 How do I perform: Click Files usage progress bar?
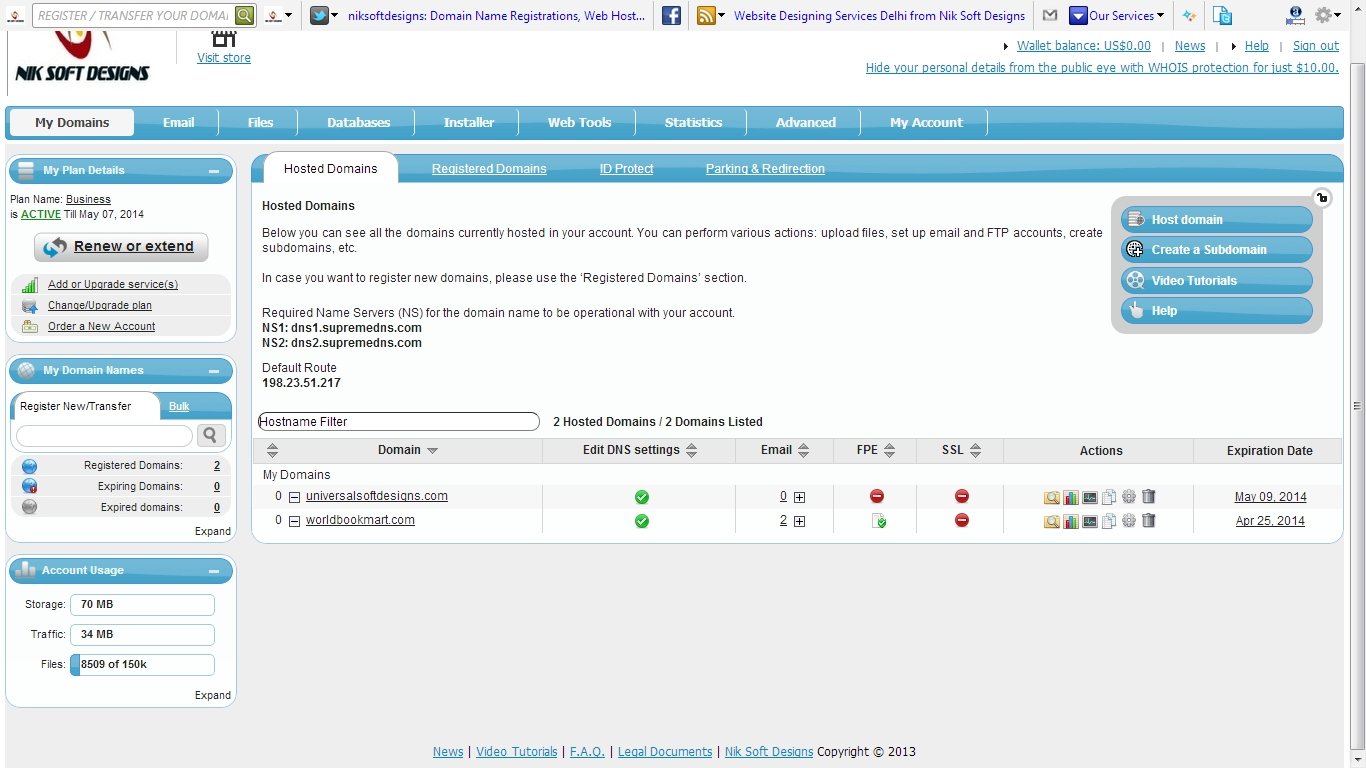pos(142,665)
